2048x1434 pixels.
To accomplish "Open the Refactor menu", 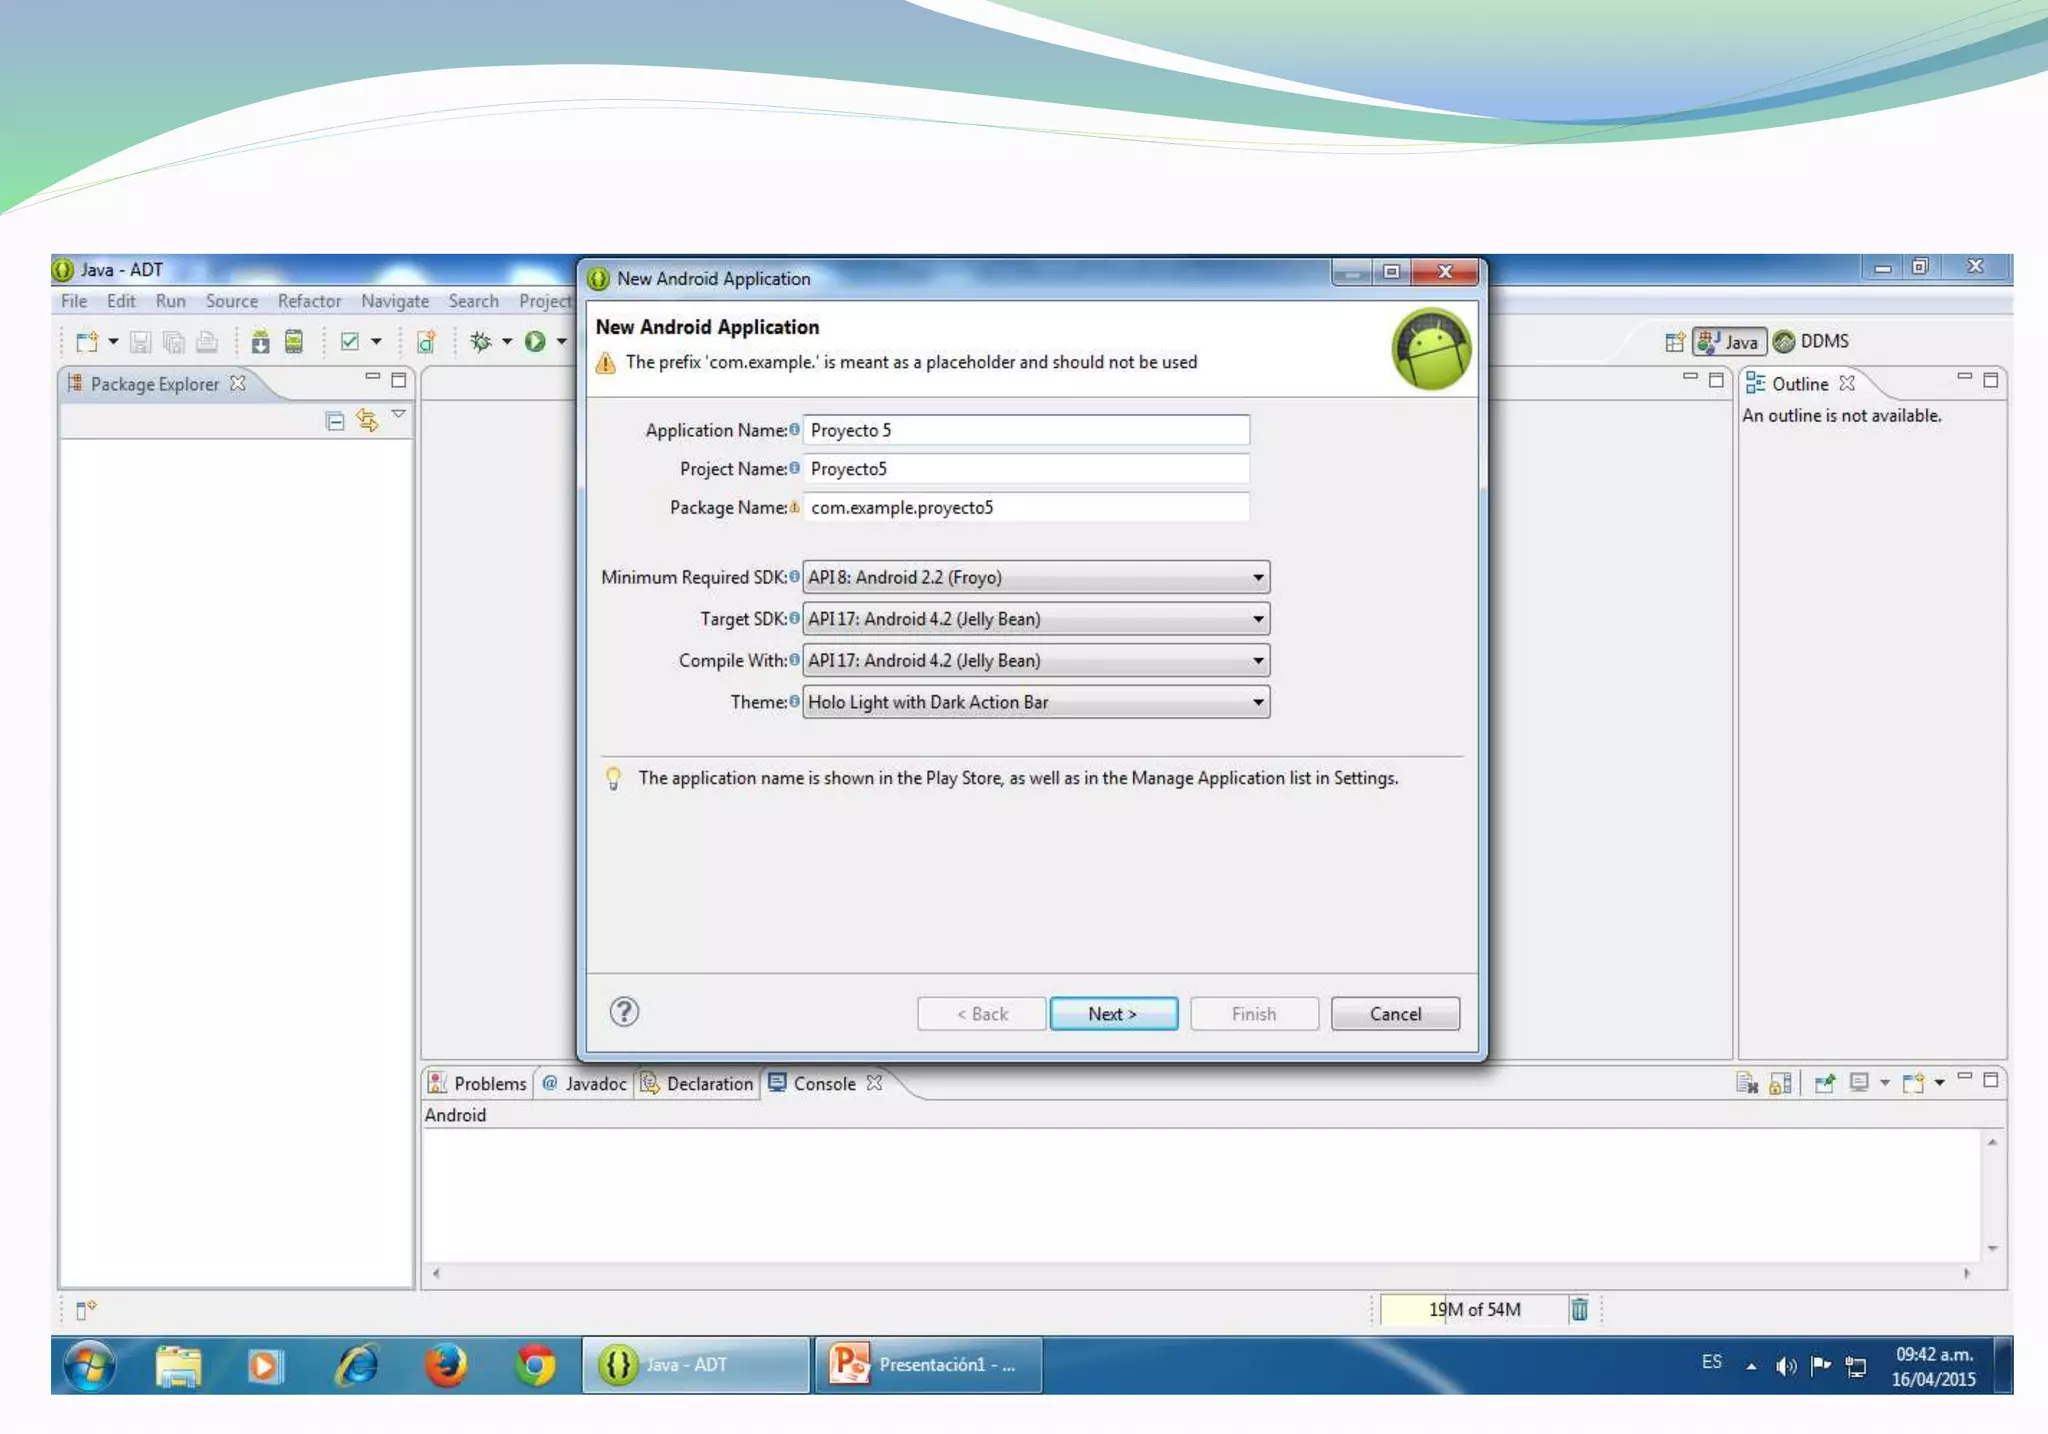I will (x=309, y=301).
